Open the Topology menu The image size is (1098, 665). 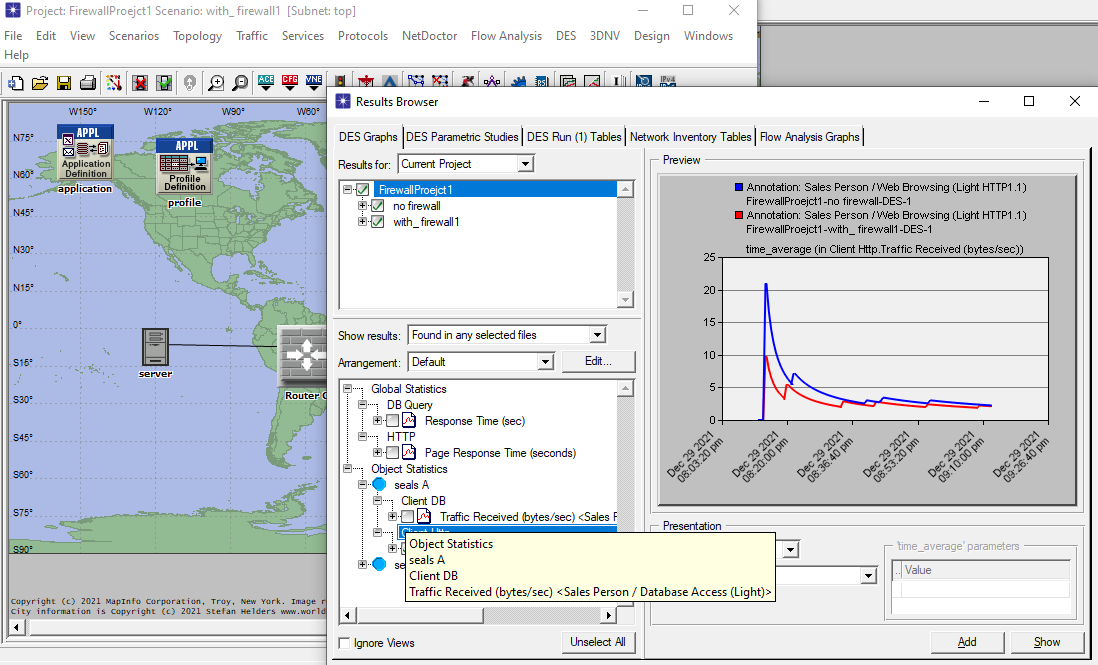[x=197, y=36]
